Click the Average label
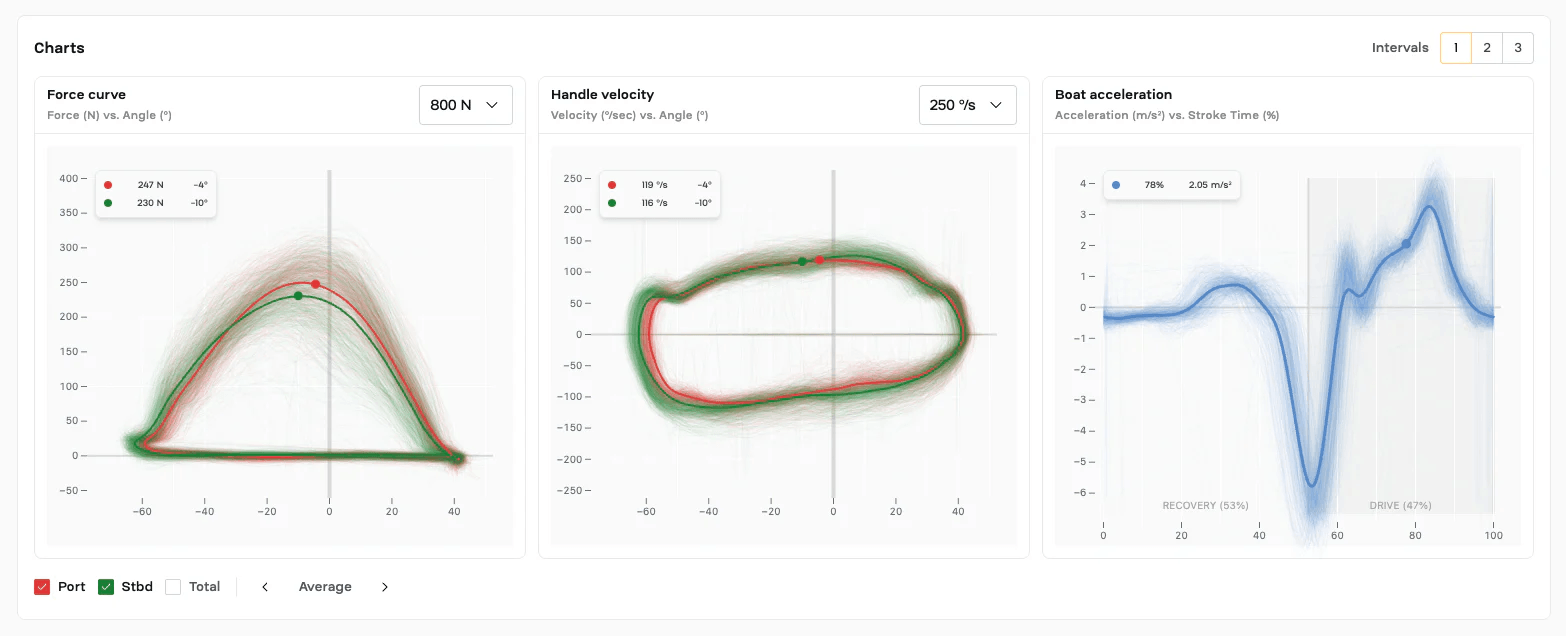 [x=325, y=587]
